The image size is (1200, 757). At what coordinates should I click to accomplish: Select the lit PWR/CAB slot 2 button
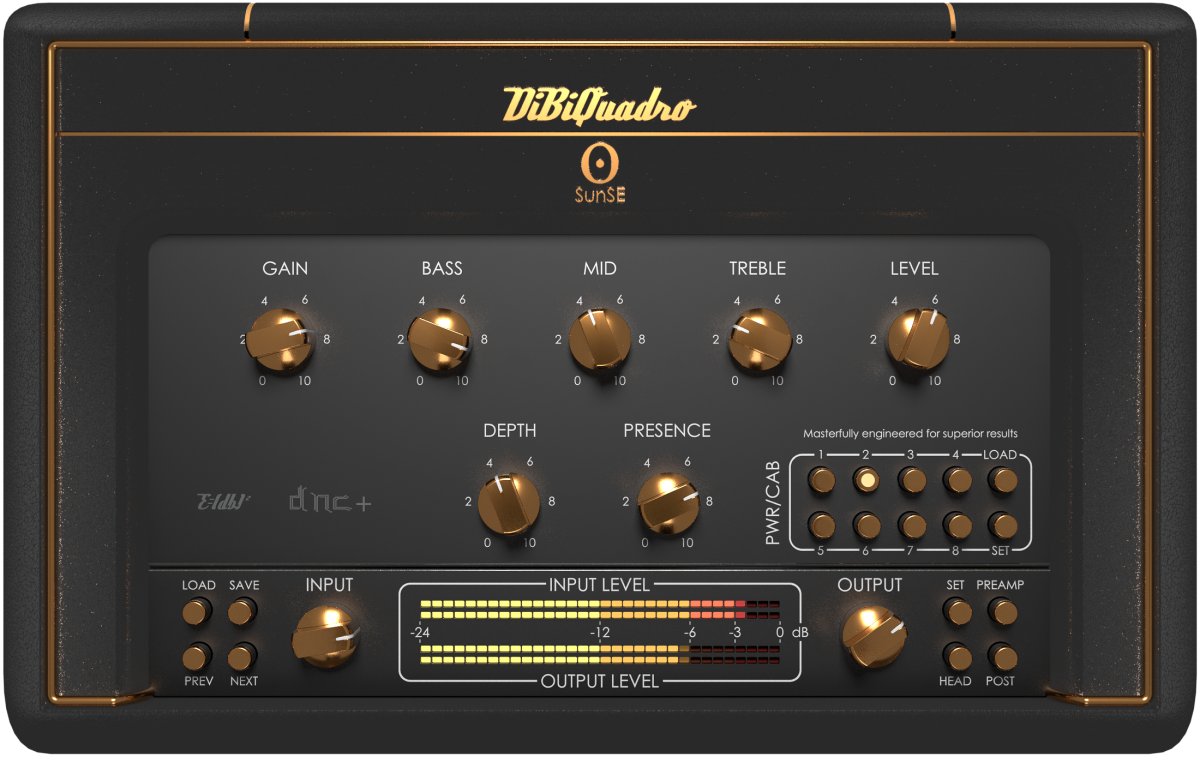point(866,481)
